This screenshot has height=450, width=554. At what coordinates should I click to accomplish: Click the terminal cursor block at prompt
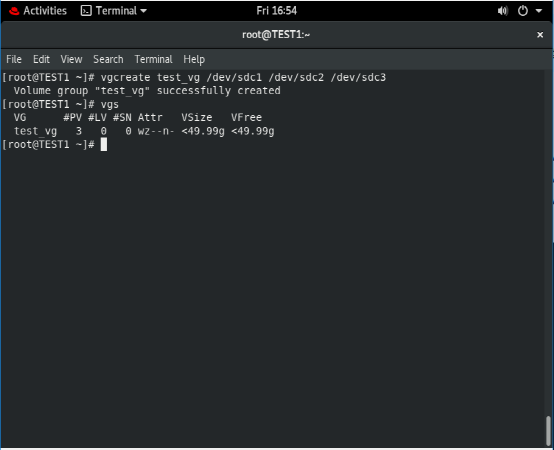pyautogui.click(x=104, y=144)
